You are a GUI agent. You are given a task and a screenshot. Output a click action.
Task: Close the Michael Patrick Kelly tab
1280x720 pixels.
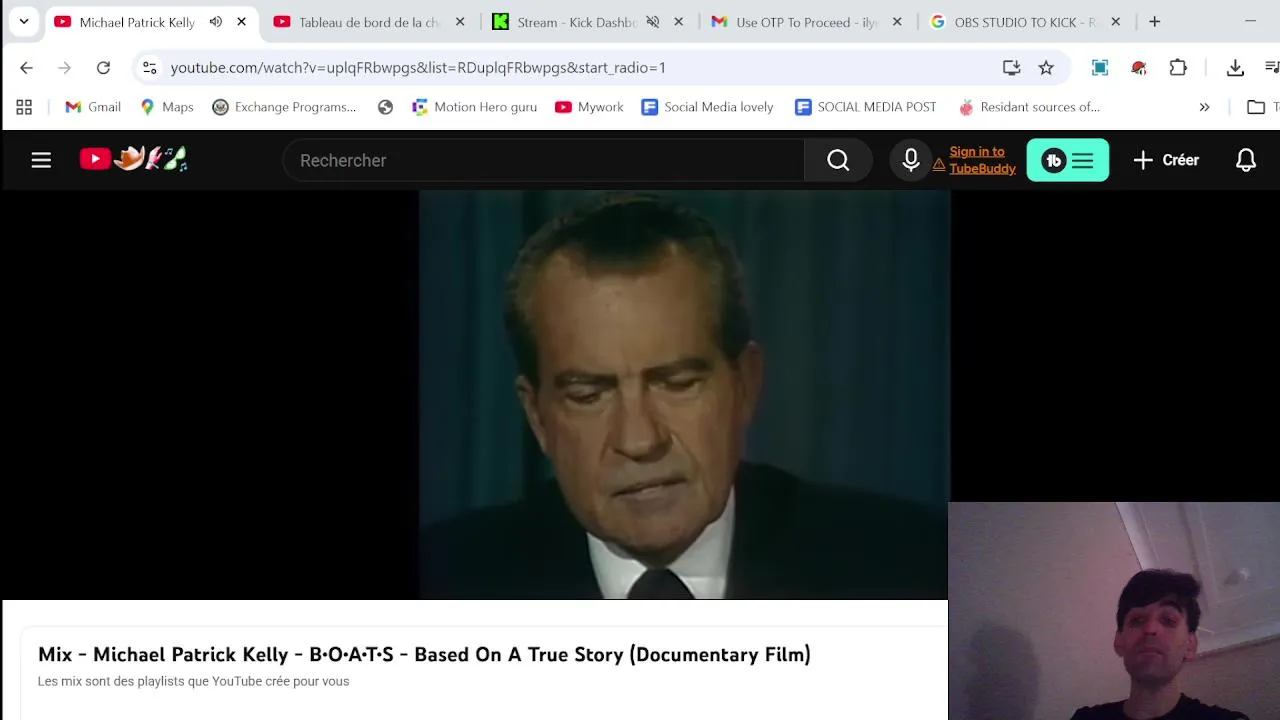point(241,22)
